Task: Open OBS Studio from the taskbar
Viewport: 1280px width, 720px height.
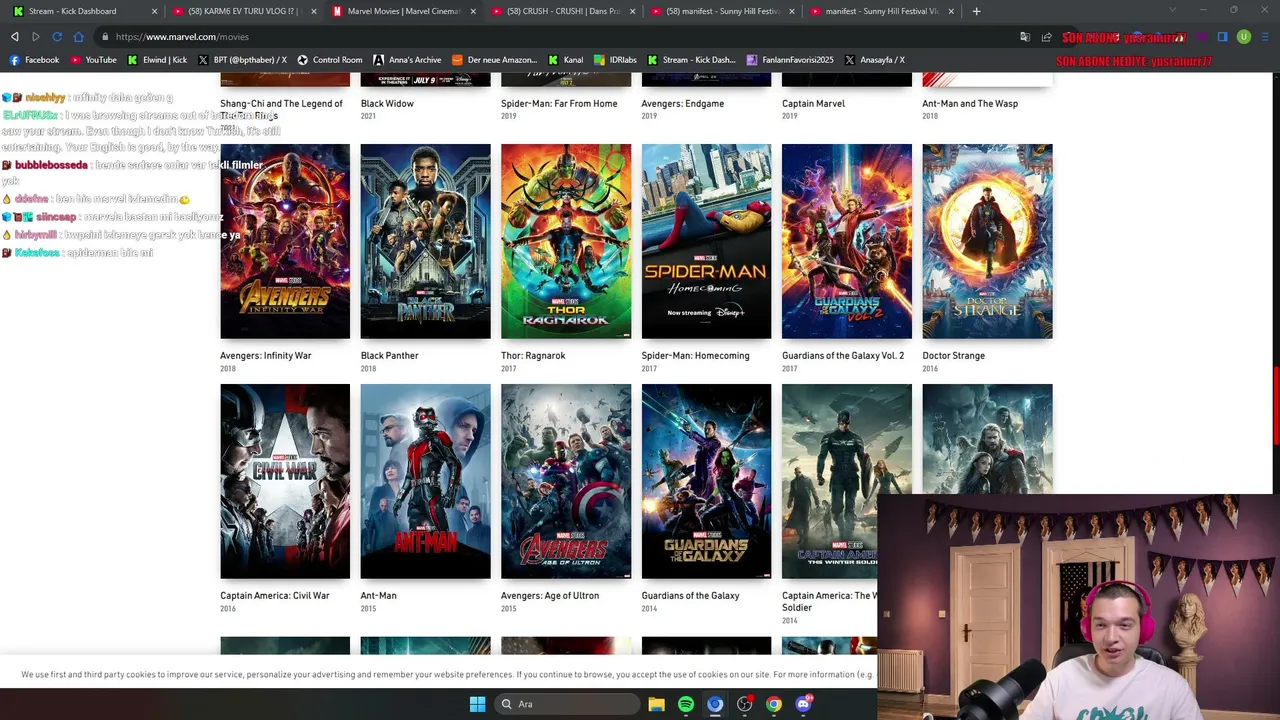Action: pyautogui.click(x=744, y=704)
